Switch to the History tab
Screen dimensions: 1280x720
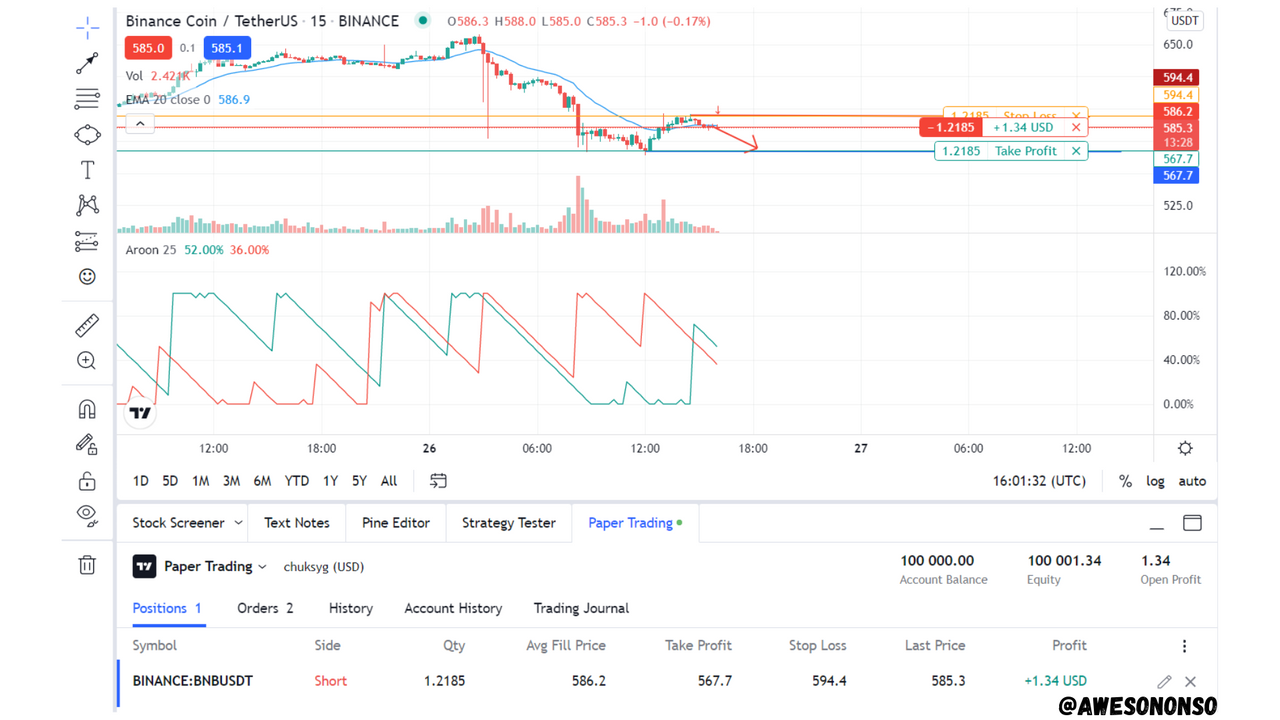[350, 608]
